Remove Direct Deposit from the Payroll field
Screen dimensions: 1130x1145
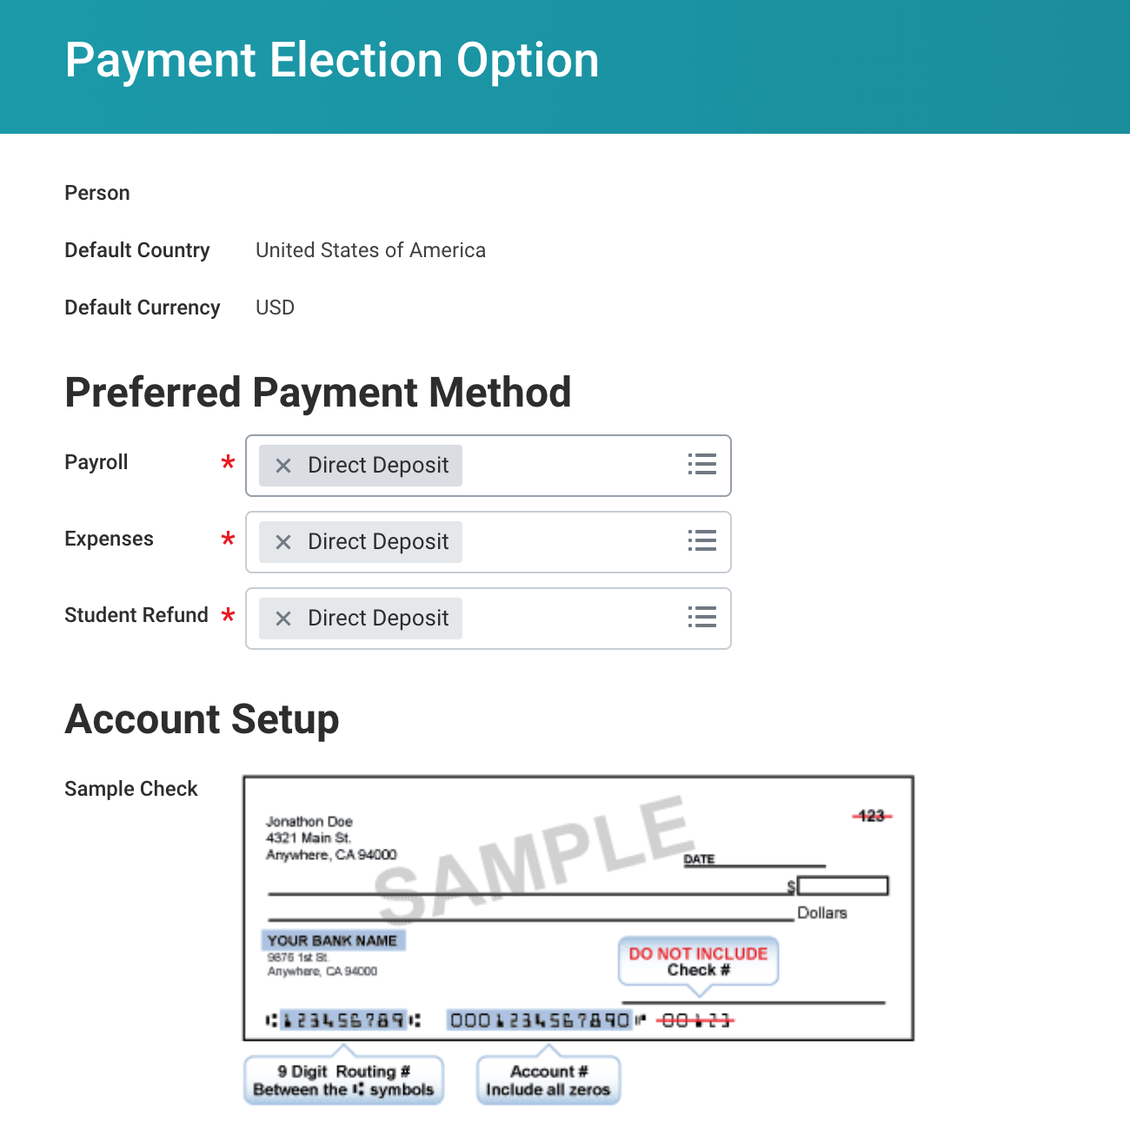pos(281,465)
